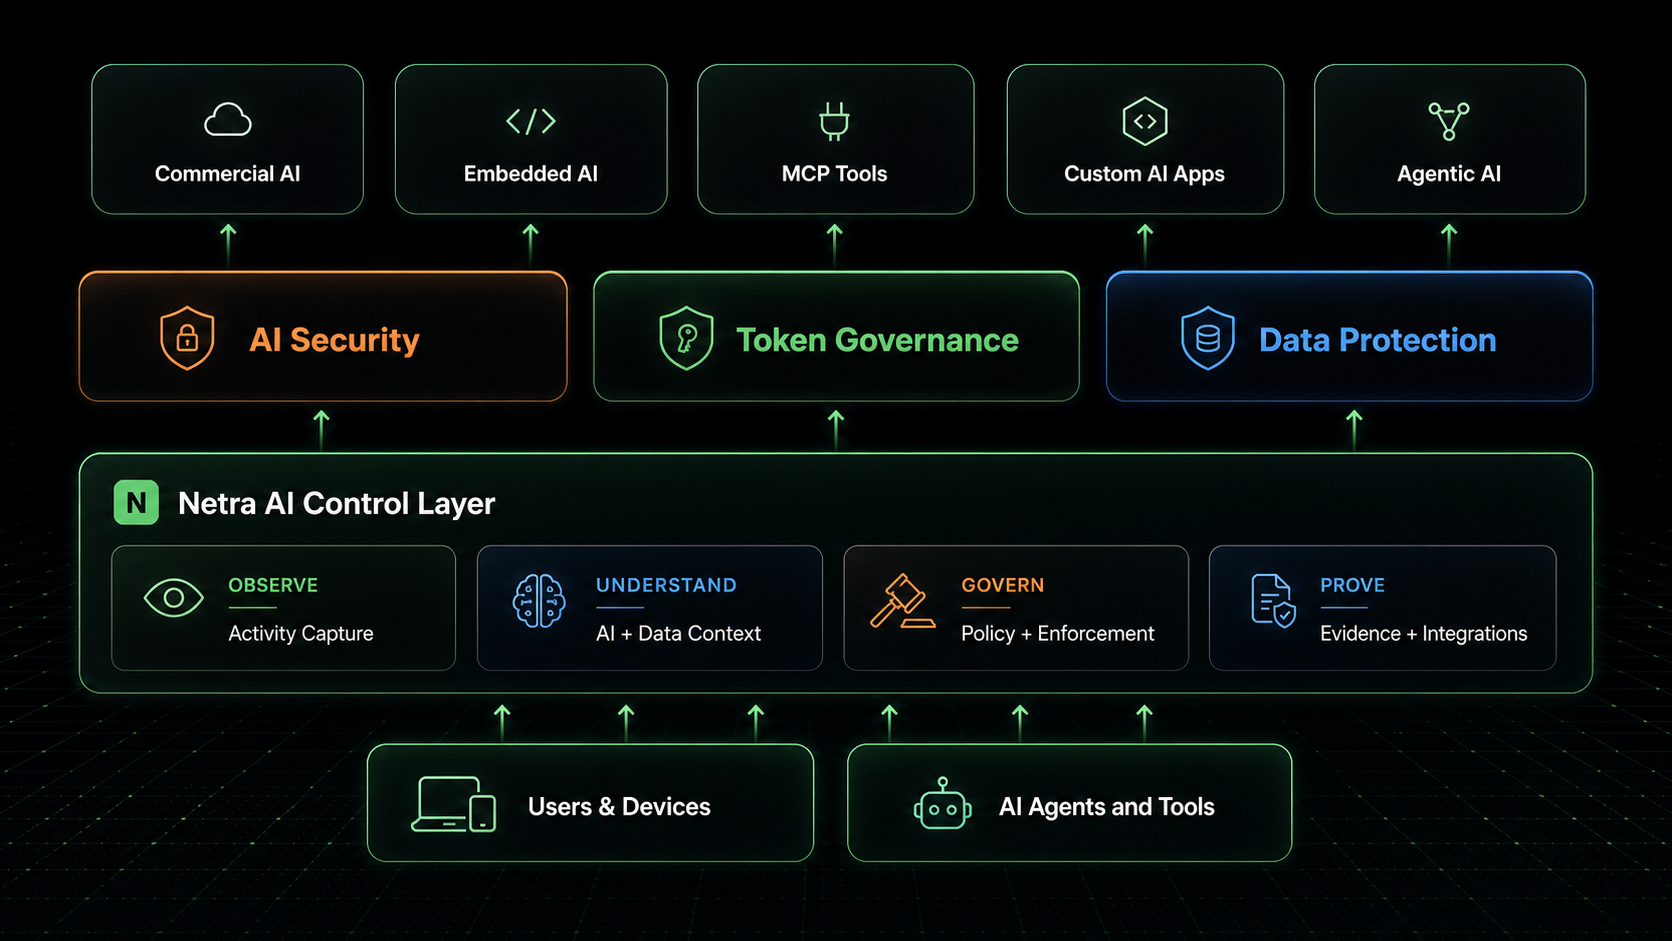This screenshot has width=1672, height=941.
Task: Click the Govern gavel icon
Action: pos(902,601)
